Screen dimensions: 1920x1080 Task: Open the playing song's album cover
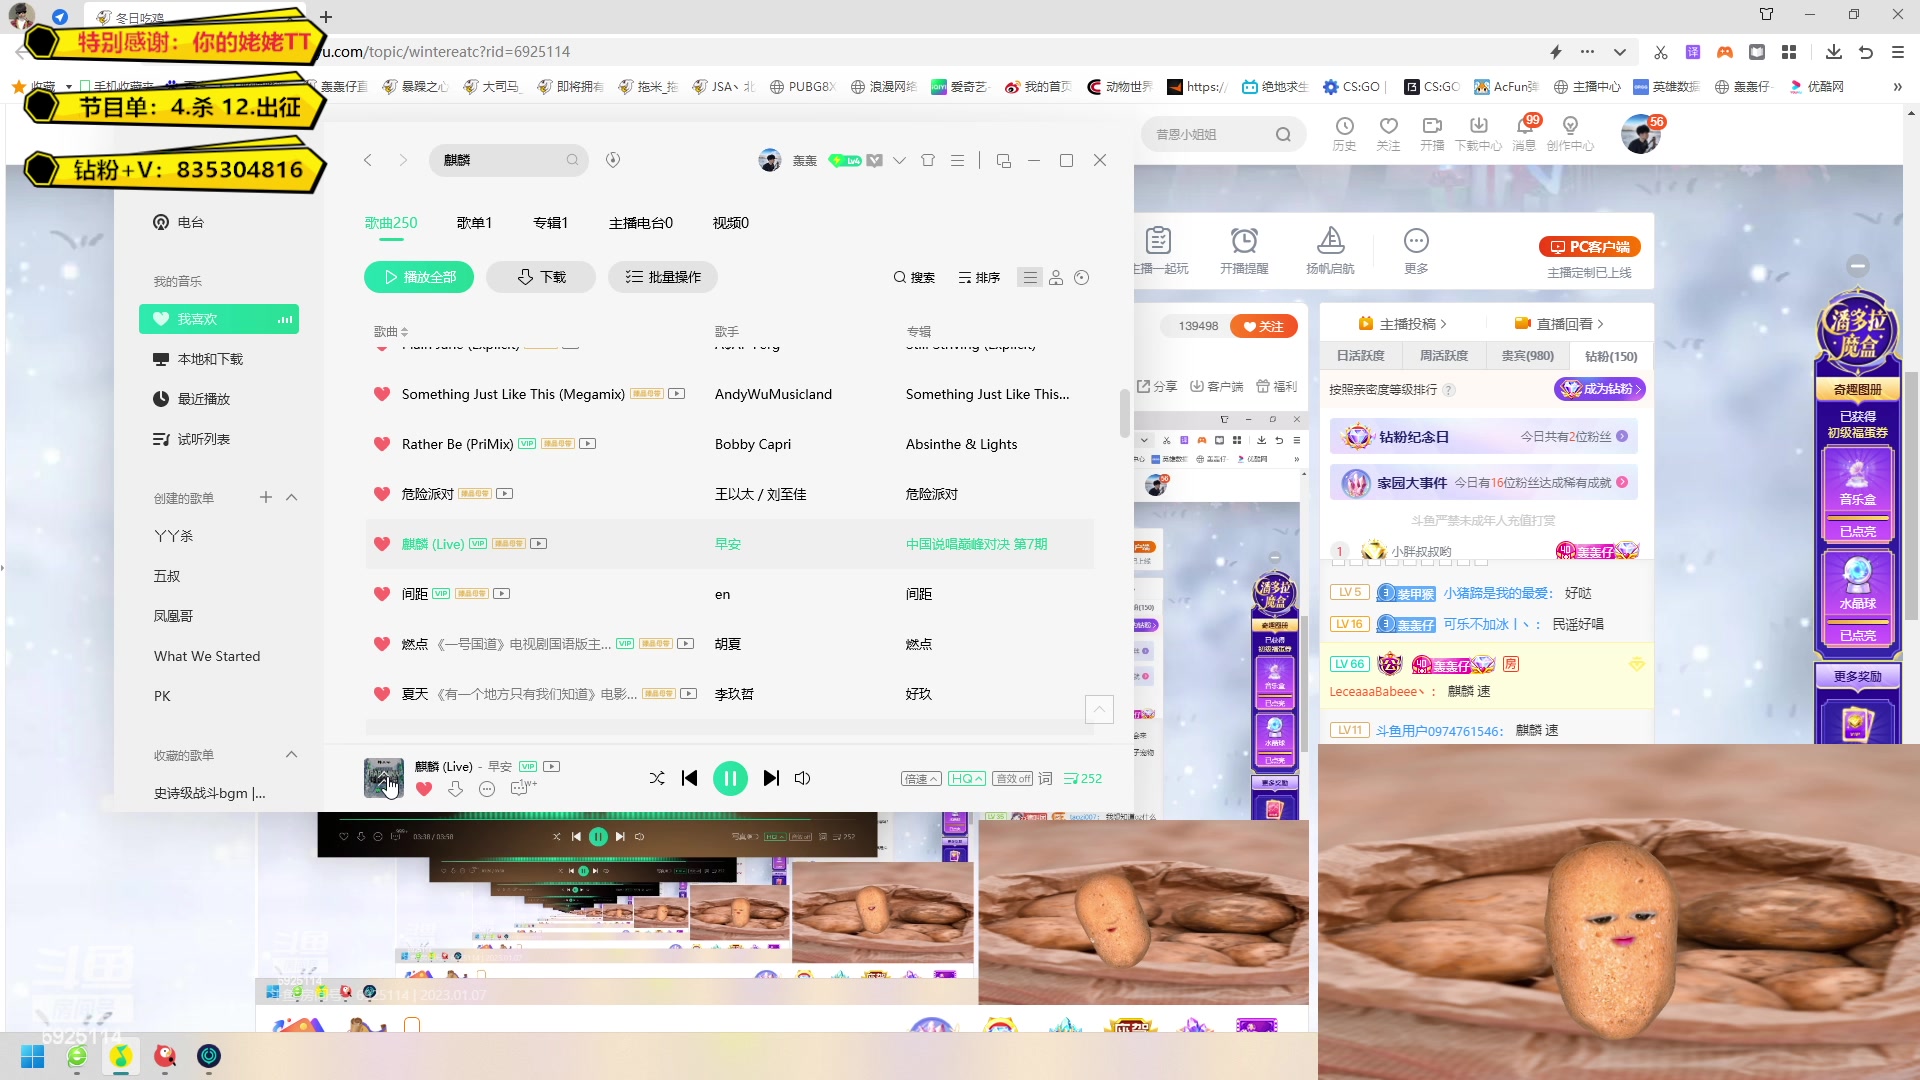pyautogui.click(x=384, y=778)
